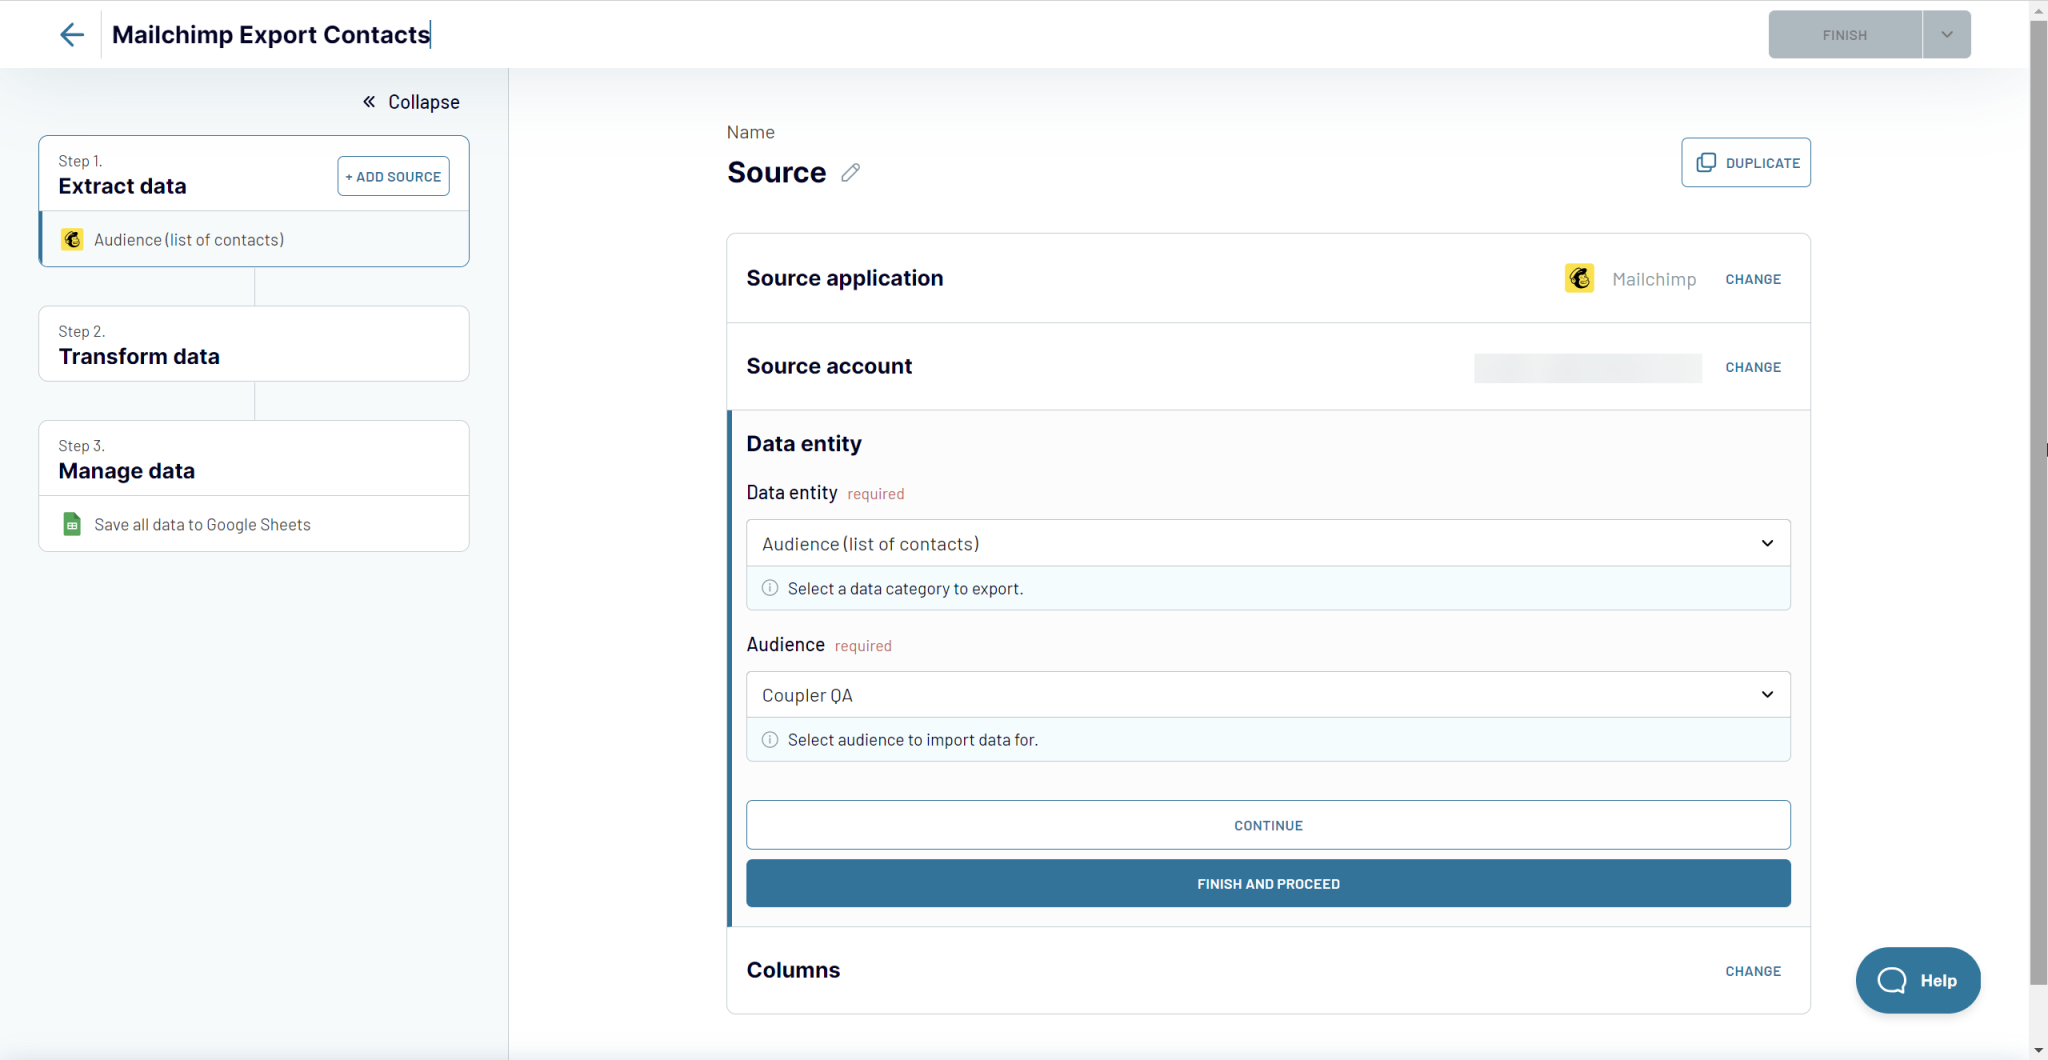Click the pencil icon to rename Source
This screenshot has width=2048, height=1060.
pyautogui.click(x=850, y=173)
